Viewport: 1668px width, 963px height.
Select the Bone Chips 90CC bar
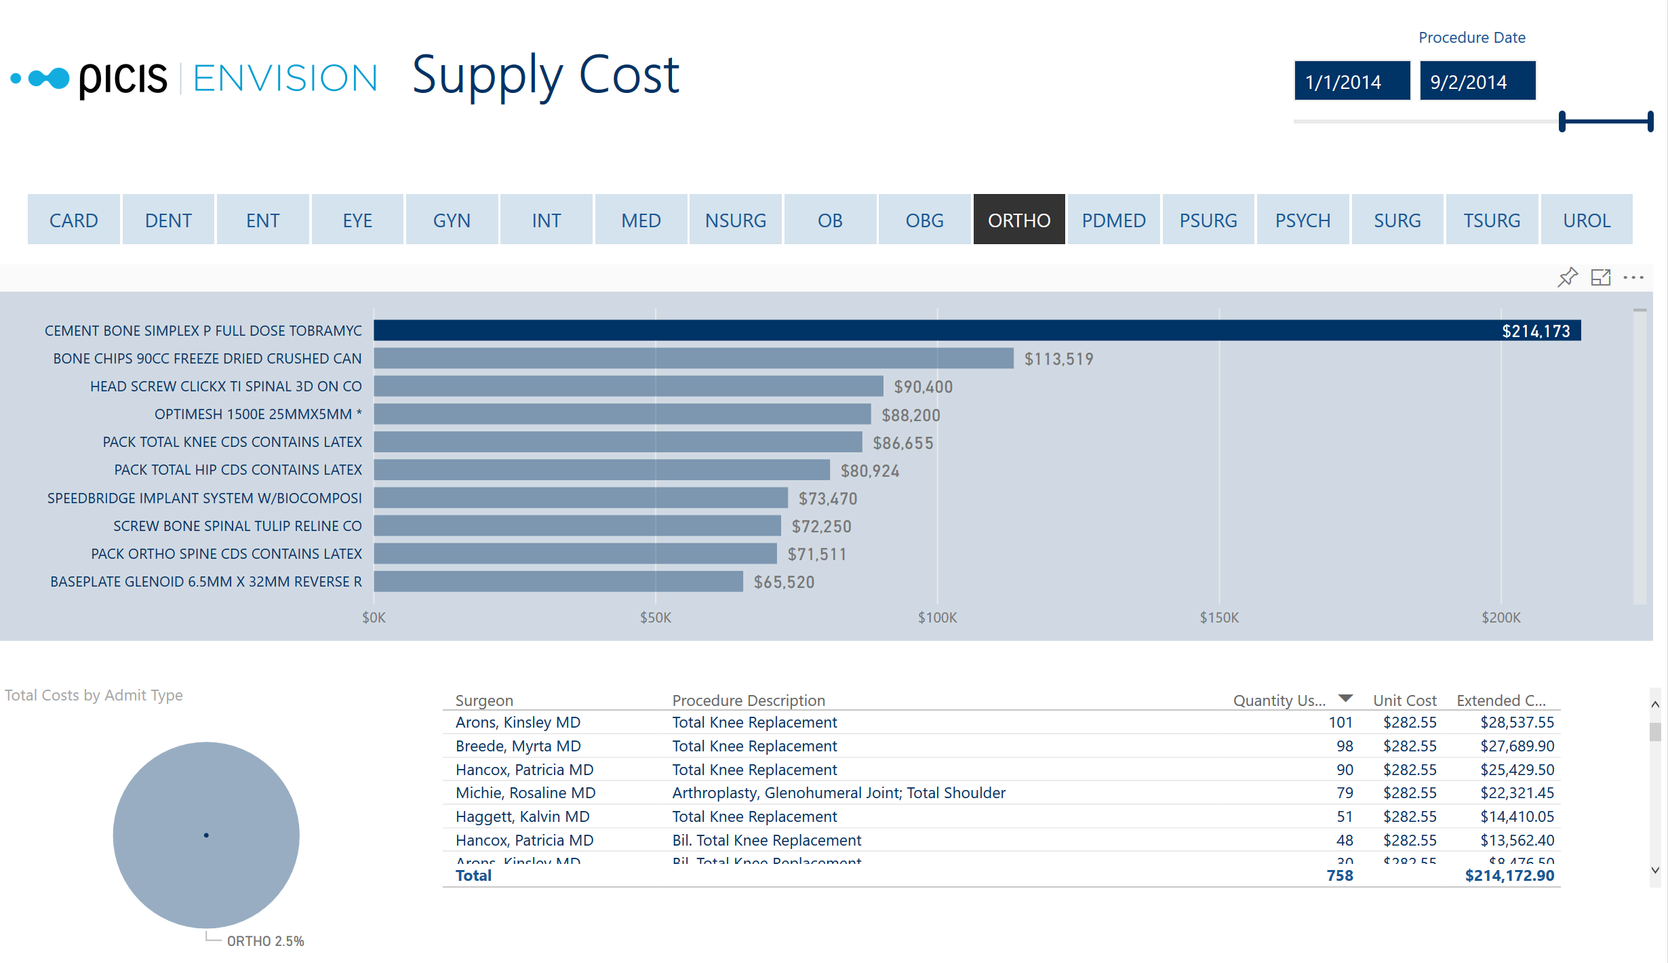693,359
